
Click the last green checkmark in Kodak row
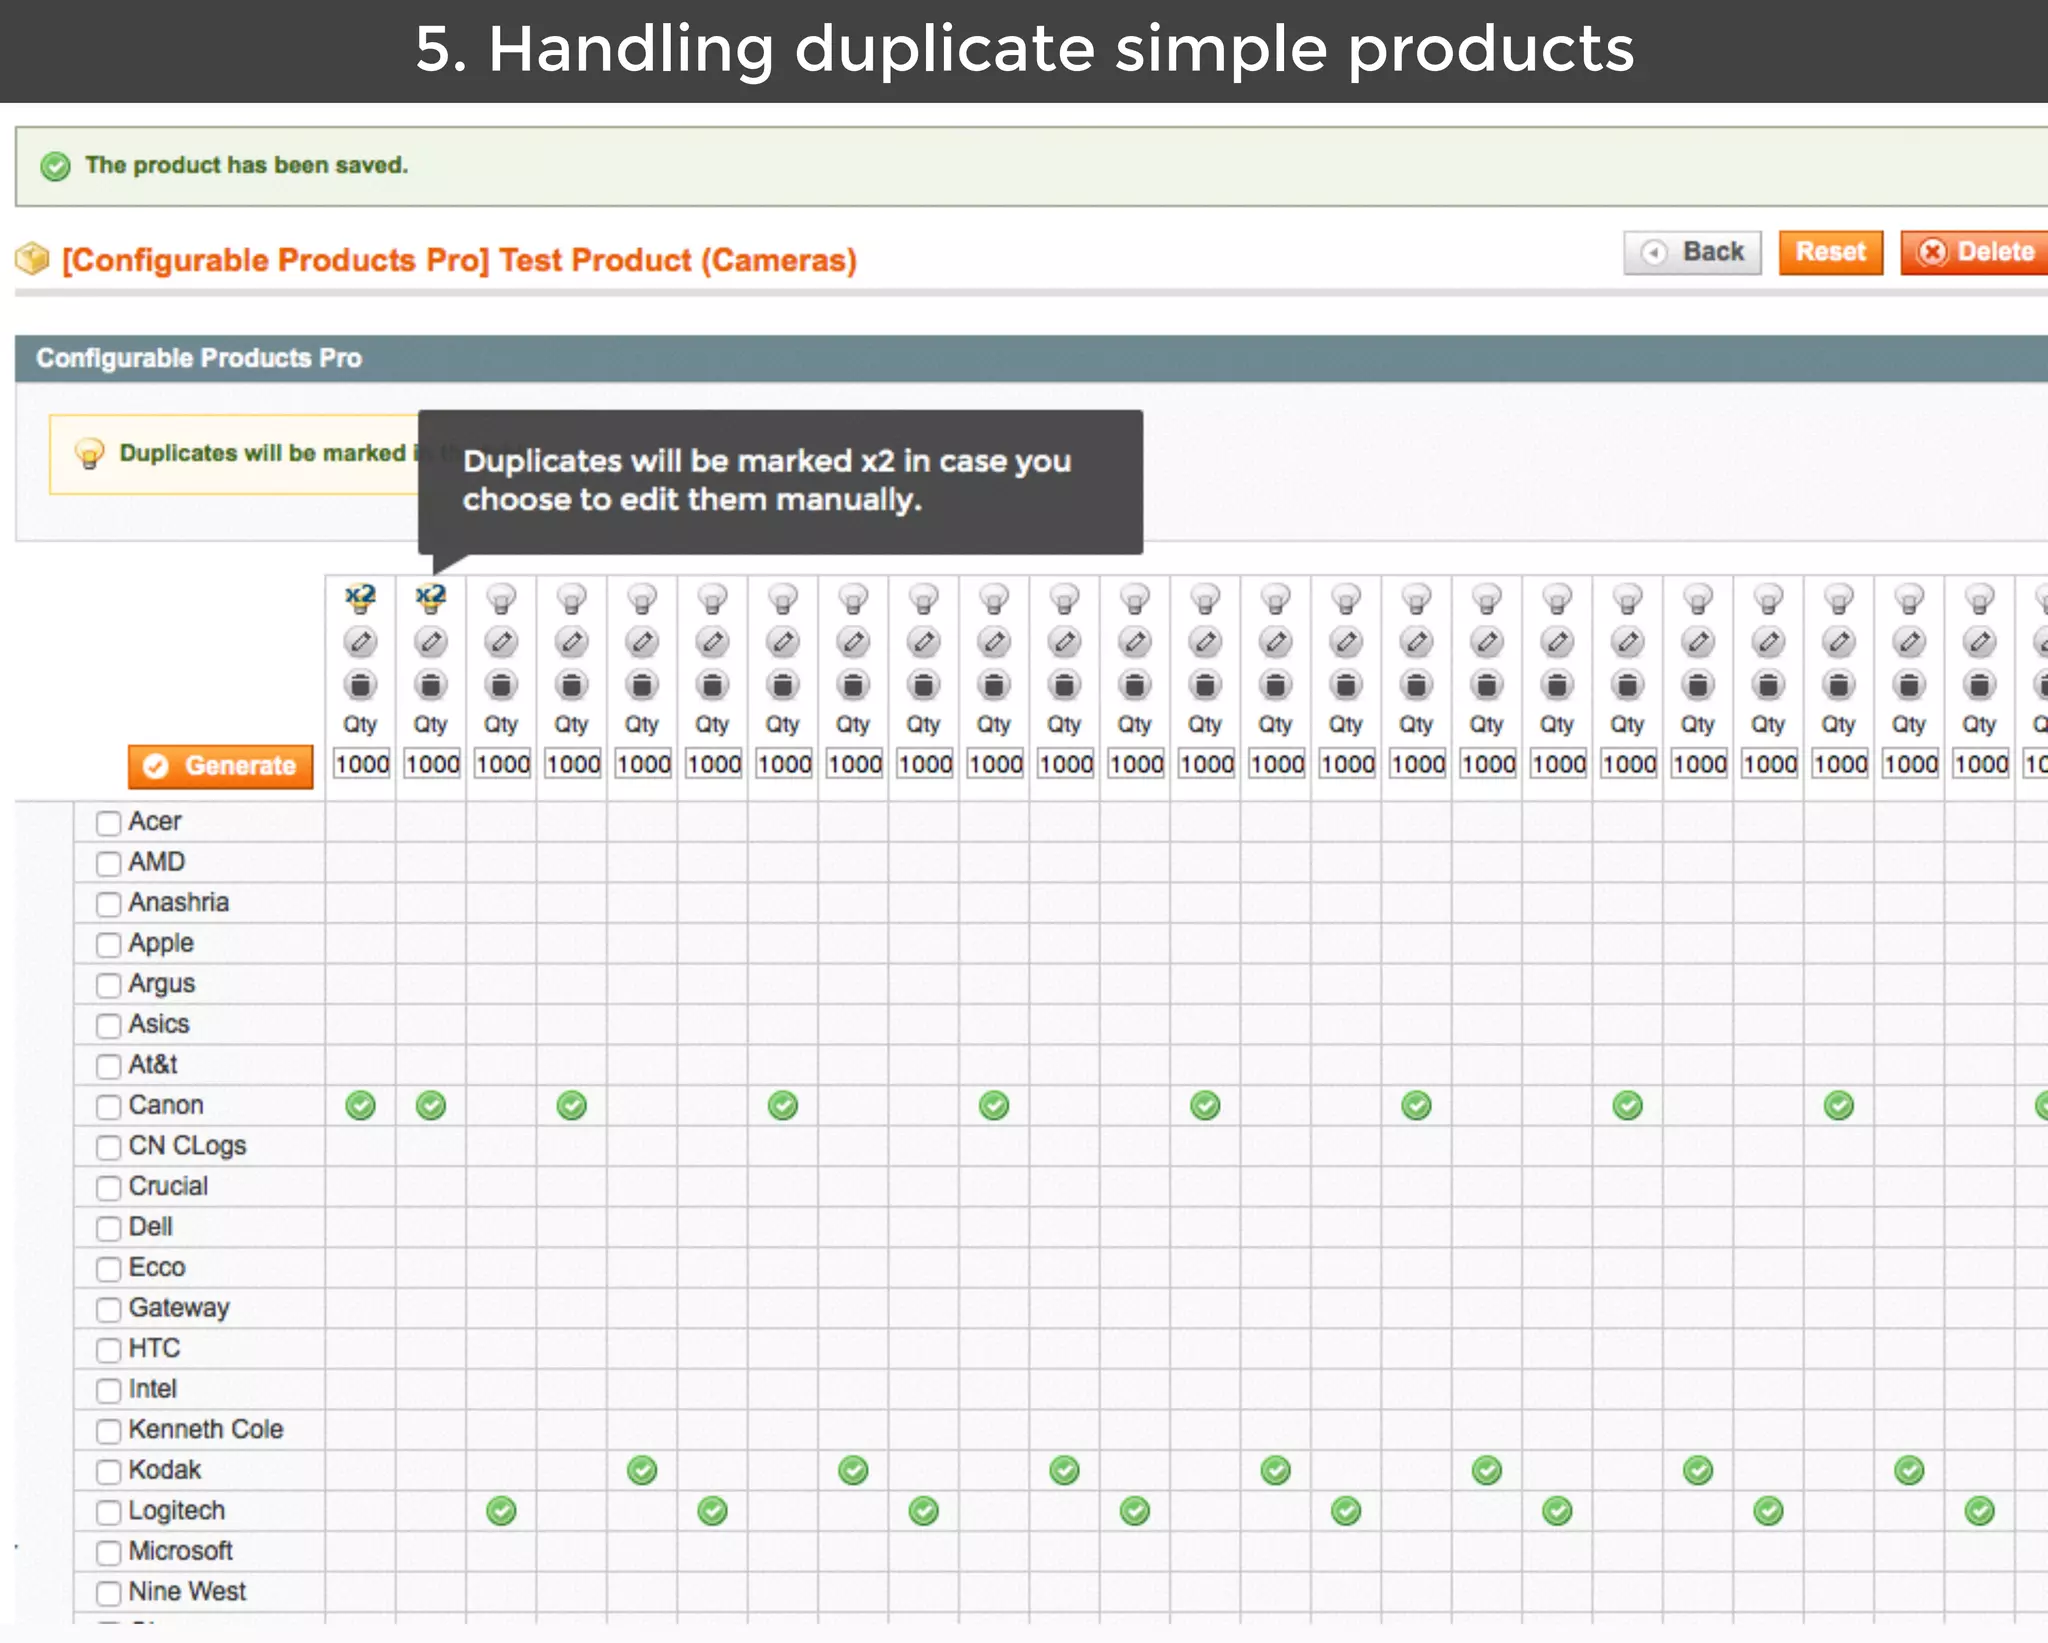pyautogui.click(x=1909, y=1471)
